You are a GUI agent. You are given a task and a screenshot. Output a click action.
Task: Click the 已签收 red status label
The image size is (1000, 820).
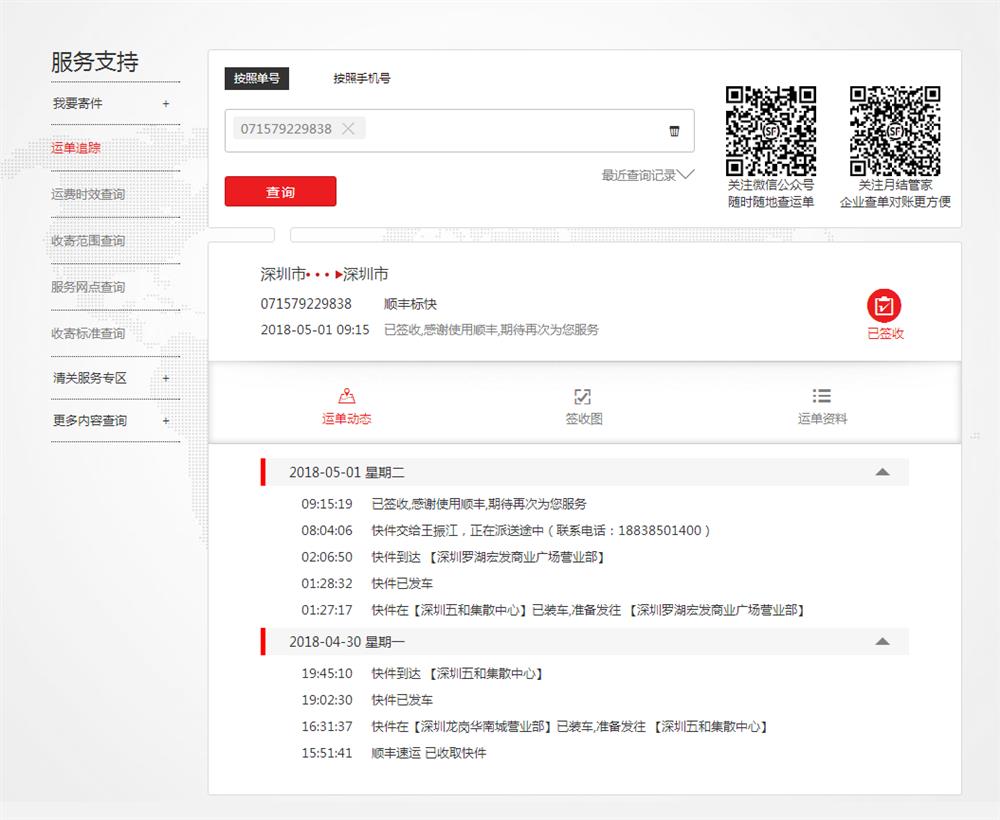click(885, 333)
